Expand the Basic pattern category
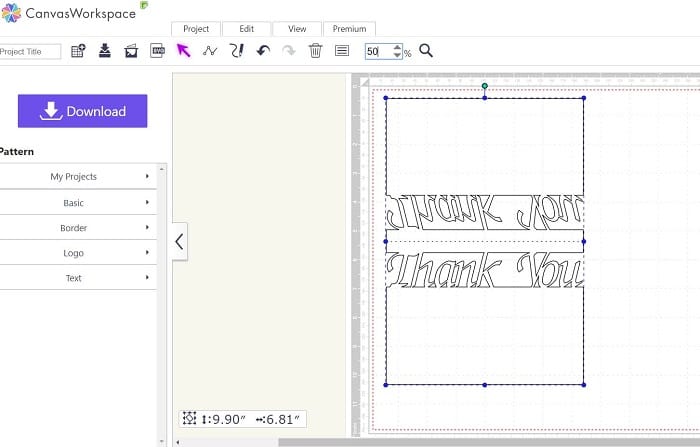 pyautogui.click(x=78, y=203)
